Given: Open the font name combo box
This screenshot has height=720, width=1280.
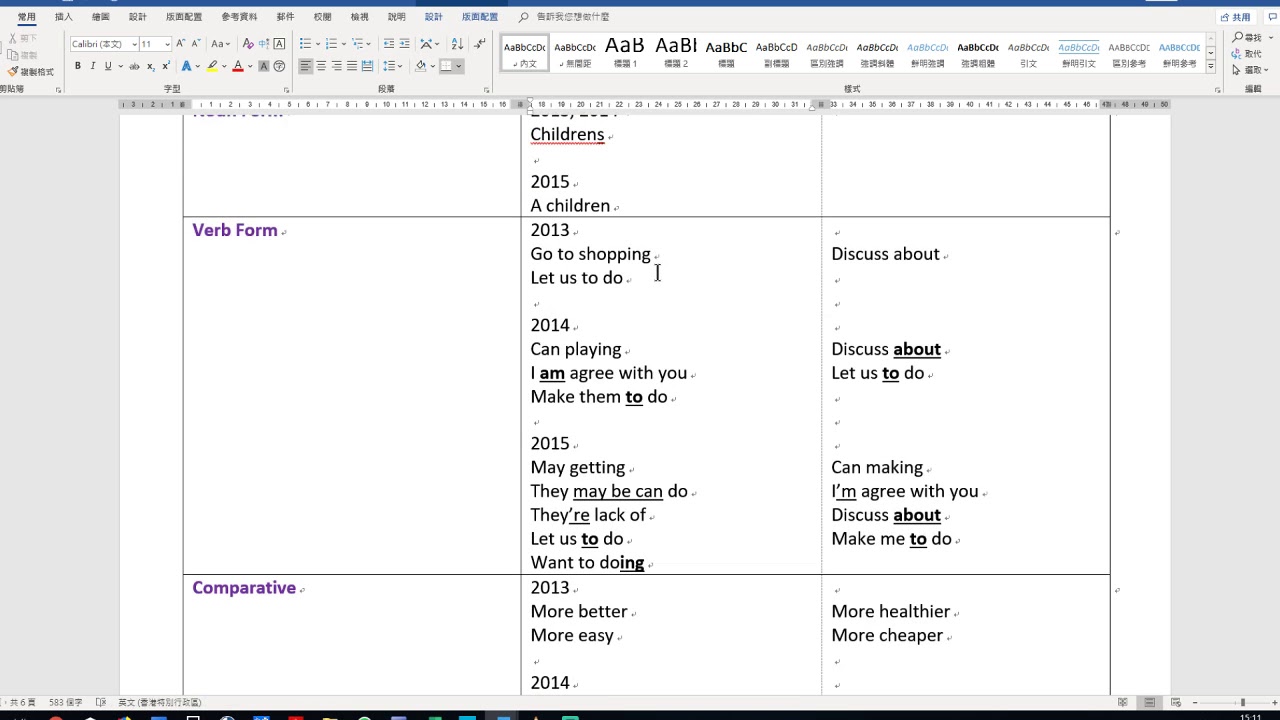Looking at the screenshot, I should 104,44.
